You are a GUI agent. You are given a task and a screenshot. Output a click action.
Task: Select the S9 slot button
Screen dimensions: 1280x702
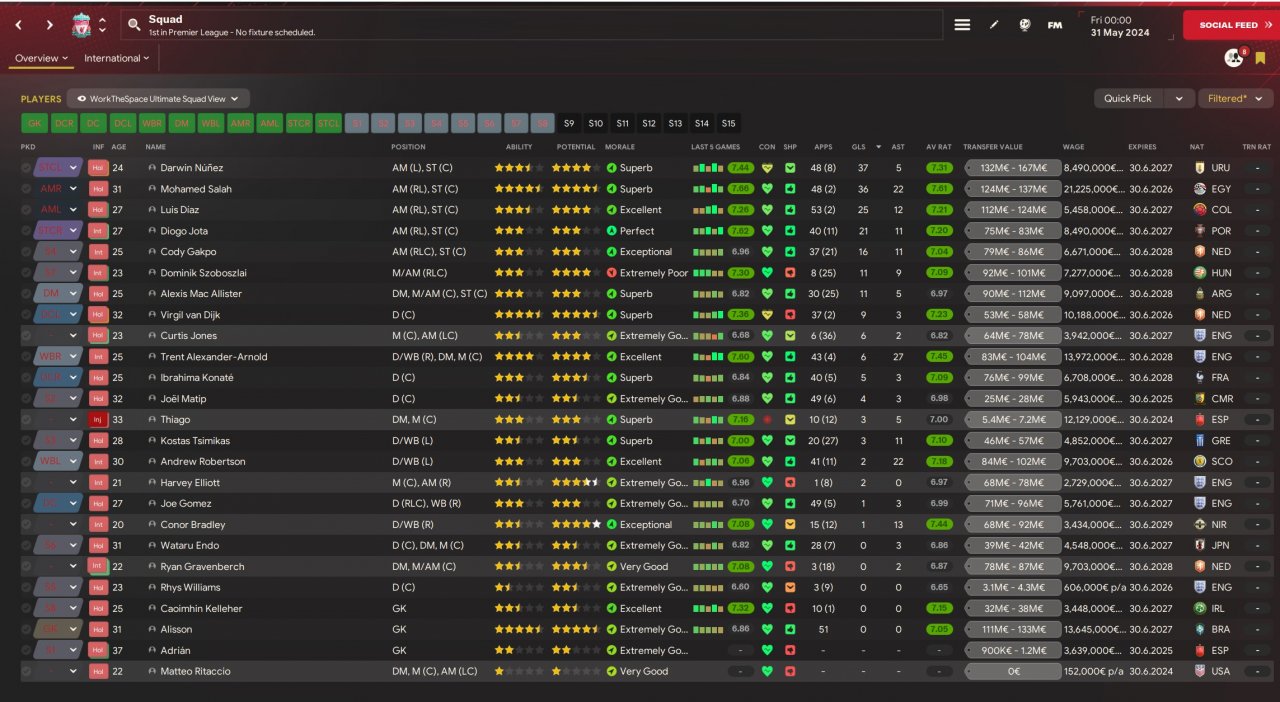569,123
